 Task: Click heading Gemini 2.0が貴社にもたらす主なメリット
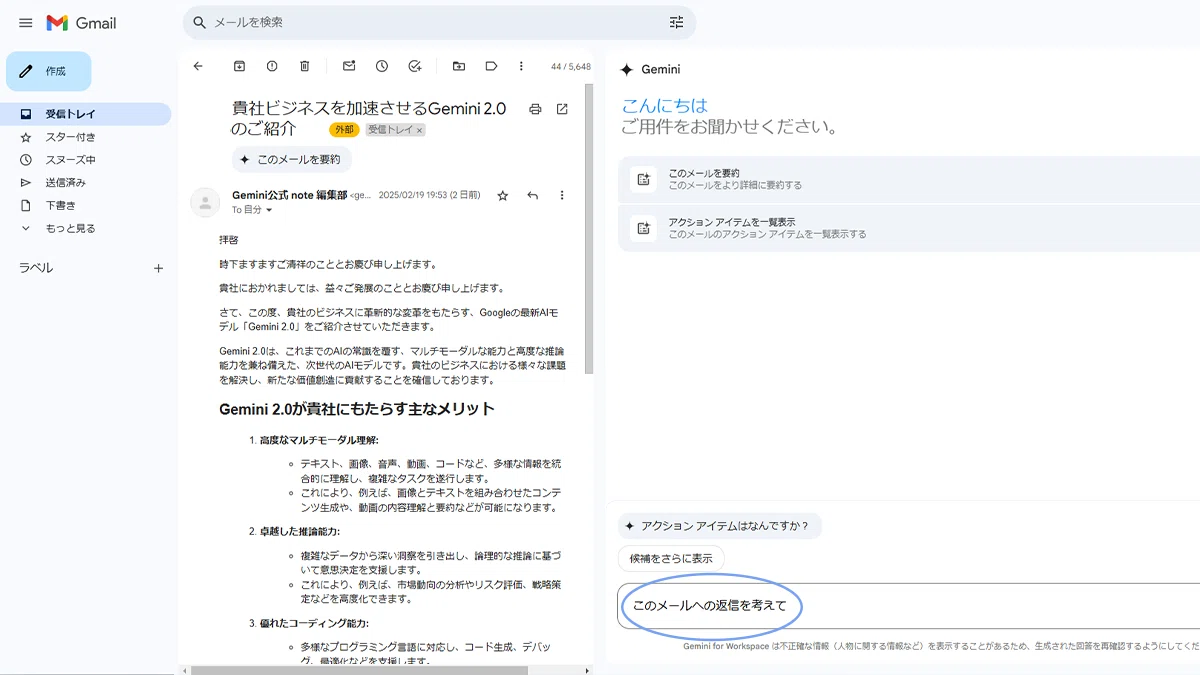point(357,409)
